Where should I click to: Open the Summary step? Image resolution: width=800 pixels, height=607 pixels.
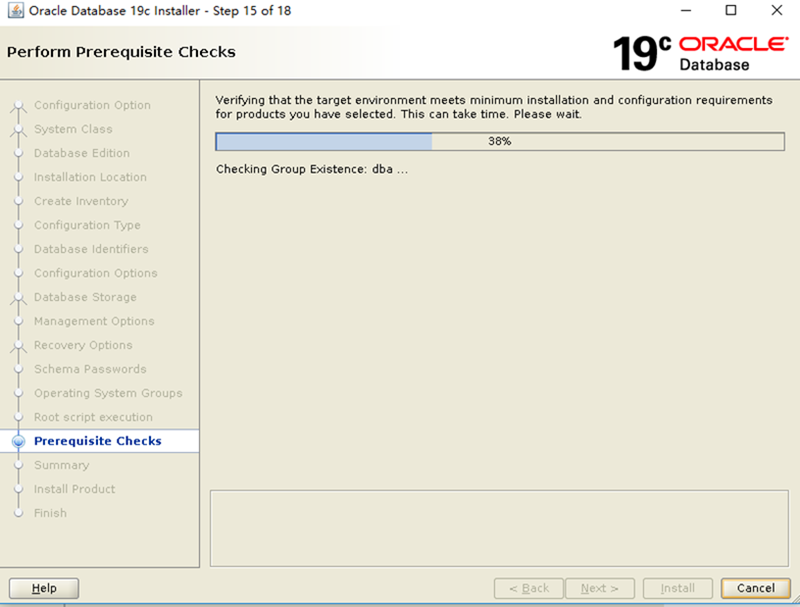(61, 465)
